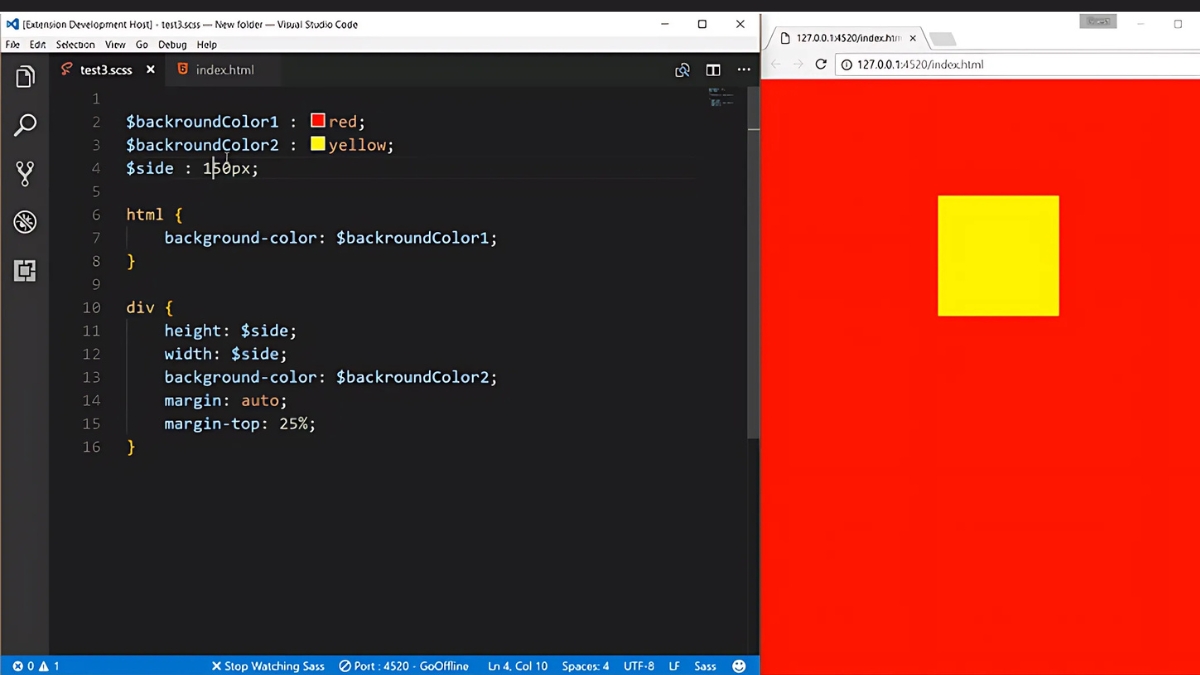Go back in the browser window

click(x=776, y=64)
